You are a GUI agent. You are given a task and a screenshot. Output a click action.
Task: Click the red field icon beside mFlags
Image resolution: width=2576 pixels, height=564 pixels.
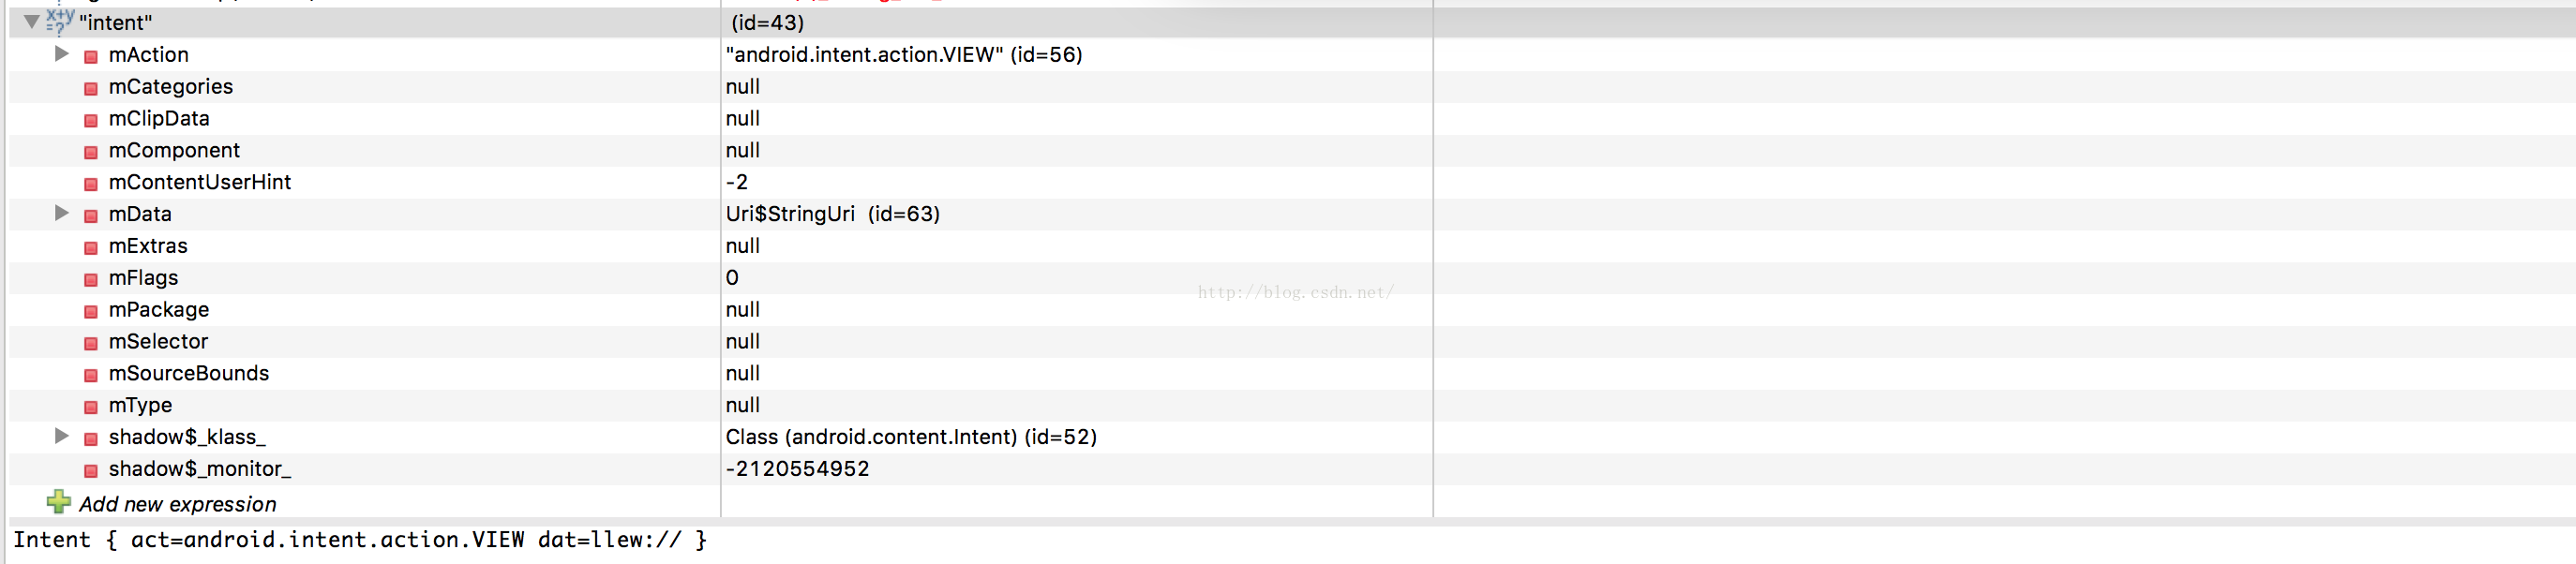click(x=91, y=279)
